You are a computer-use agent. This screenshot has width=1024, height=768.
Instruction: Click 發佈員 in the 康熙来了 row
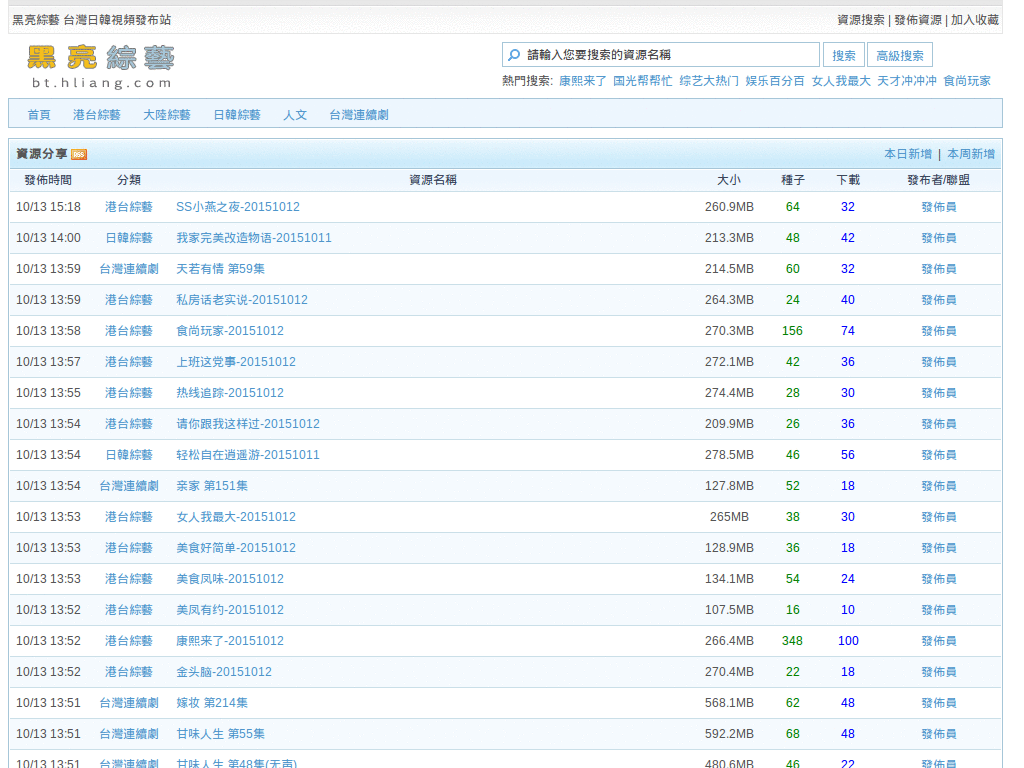tap(938, 641)
